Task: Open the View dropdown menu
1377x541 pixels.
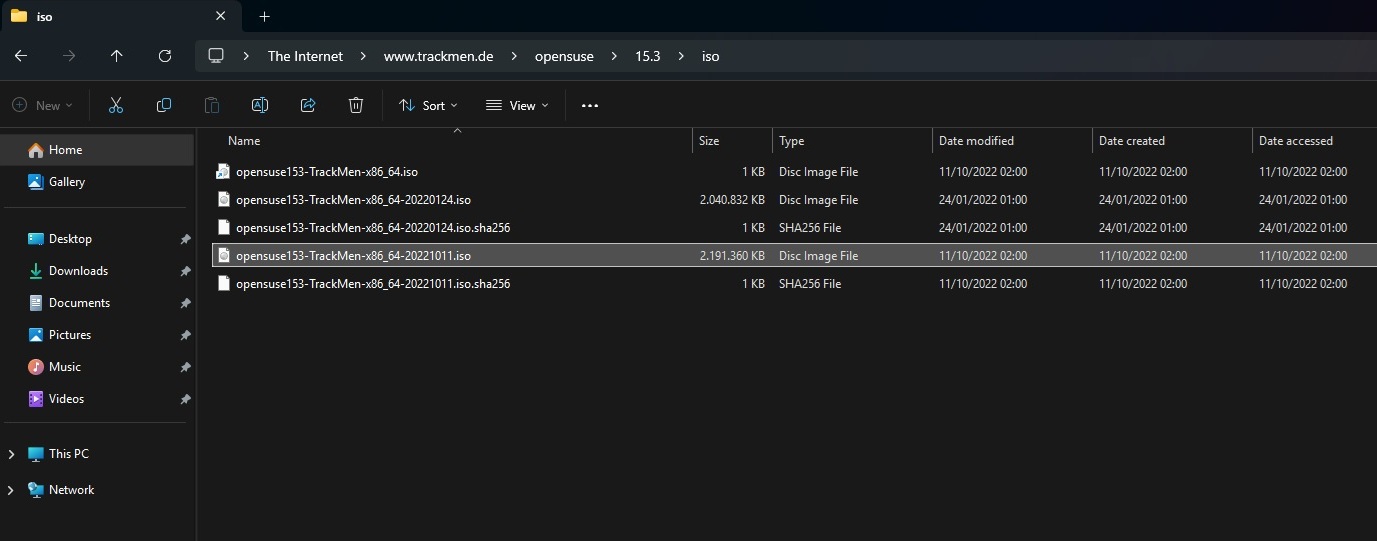Action: click(517, 105)
